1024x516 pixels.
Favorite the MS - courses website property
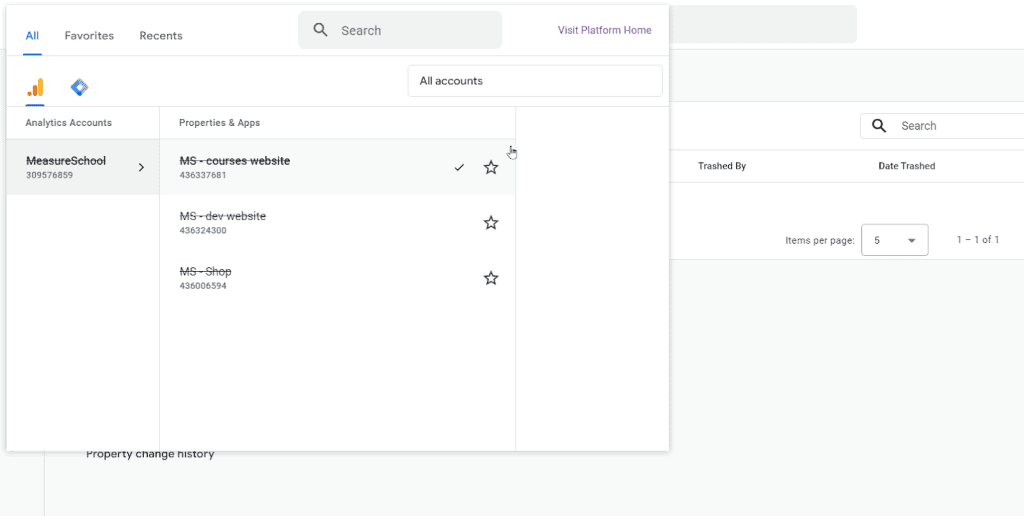[491, 168]
